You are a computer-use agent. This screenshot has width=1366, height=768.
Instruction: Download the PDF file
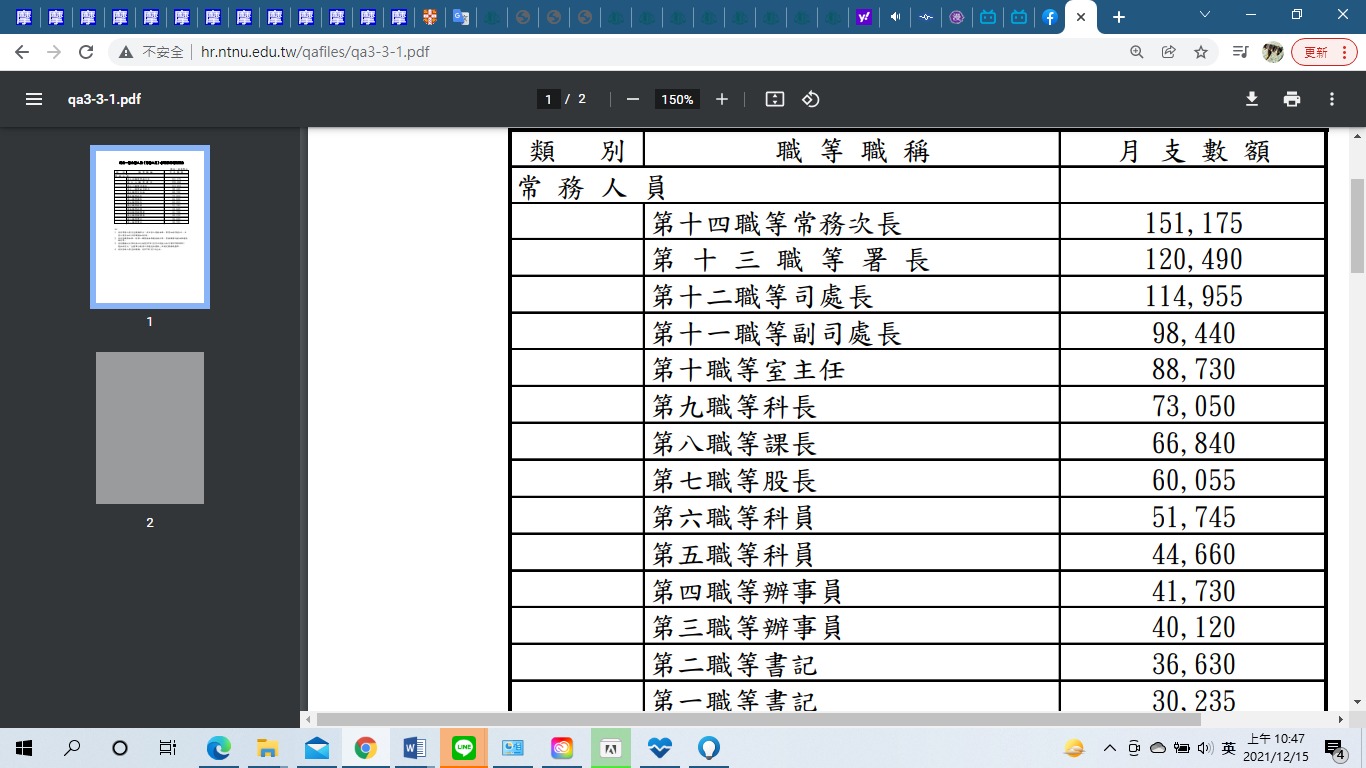[x=1251, y=99]
